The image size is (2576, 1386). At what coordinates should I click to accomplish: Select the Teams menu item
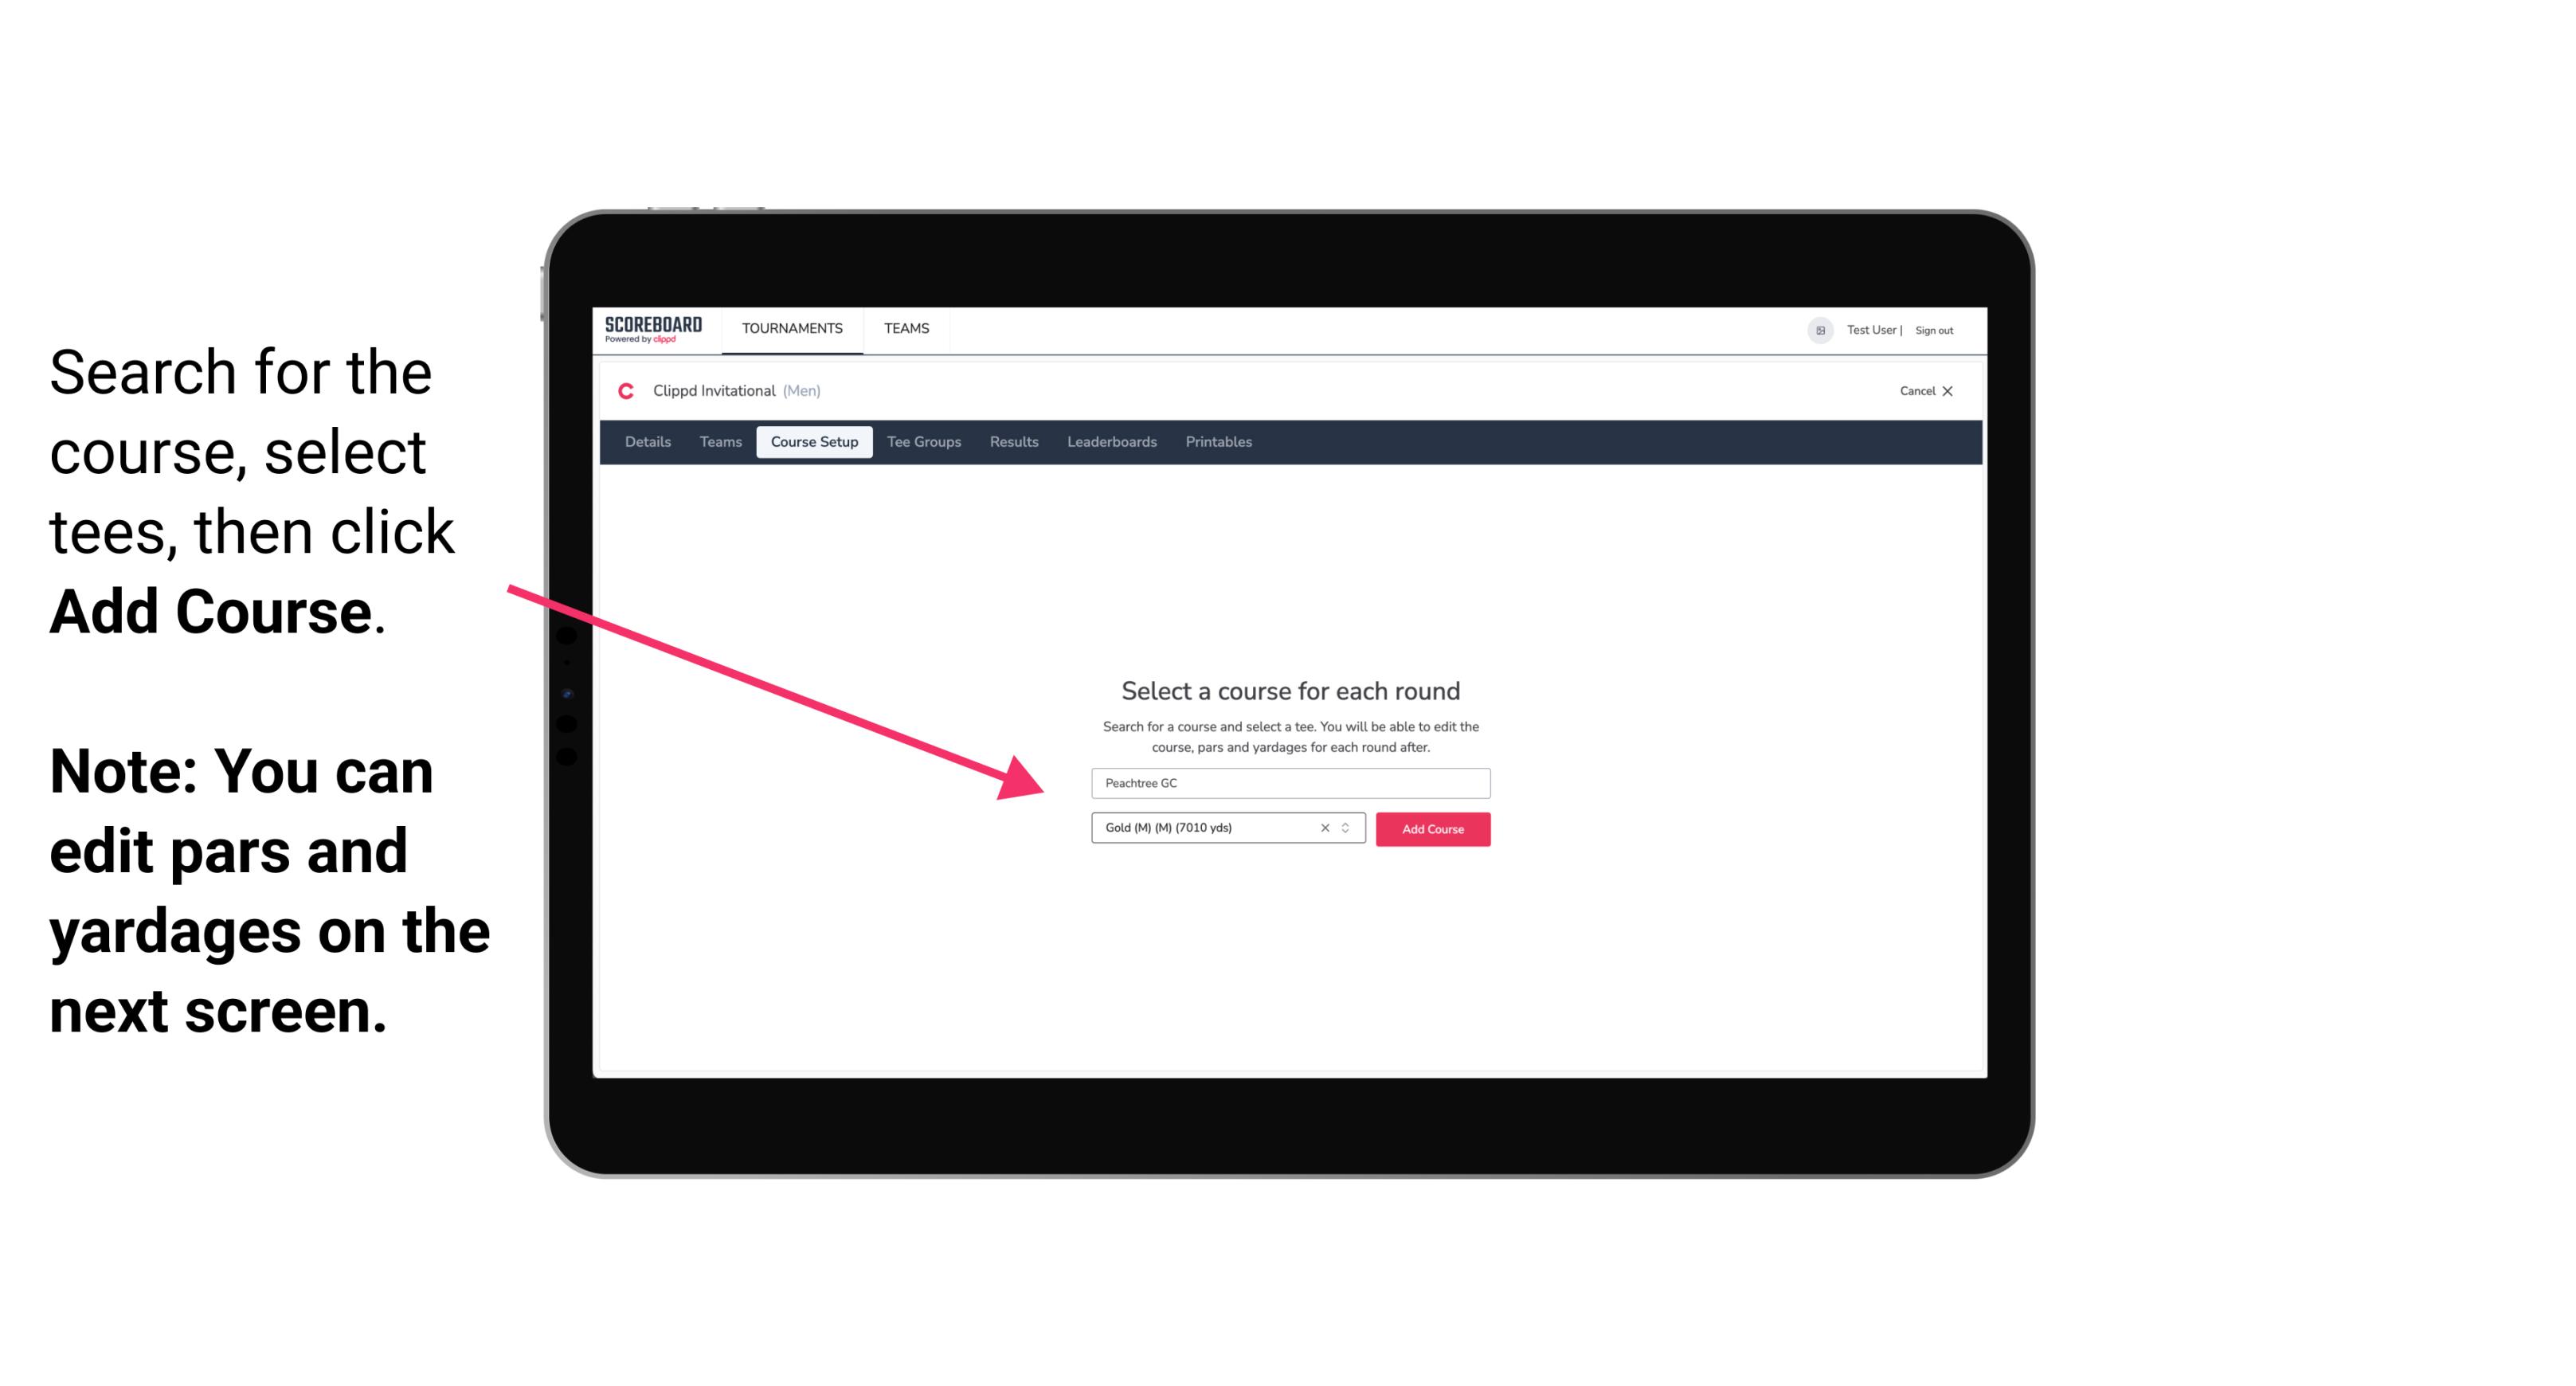pos(904,327)
